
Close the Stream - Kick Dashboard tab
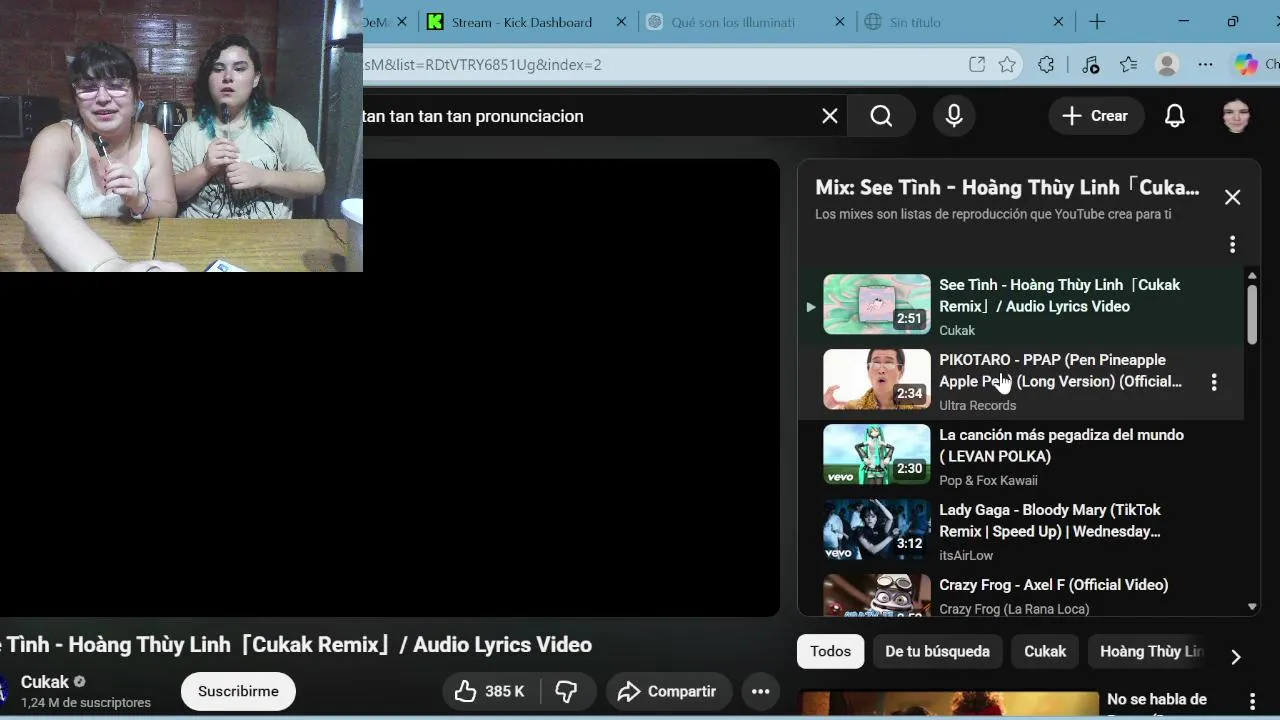coord(621,22)
